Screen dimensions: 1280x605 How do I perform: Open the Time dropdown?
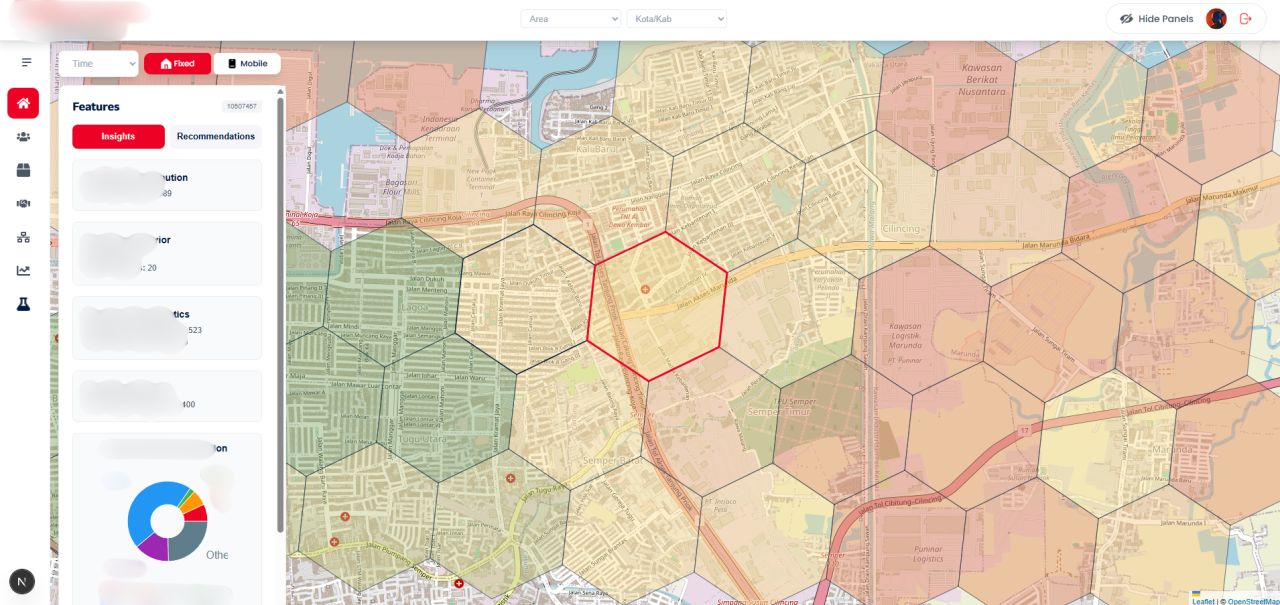[x=98, y=63]
